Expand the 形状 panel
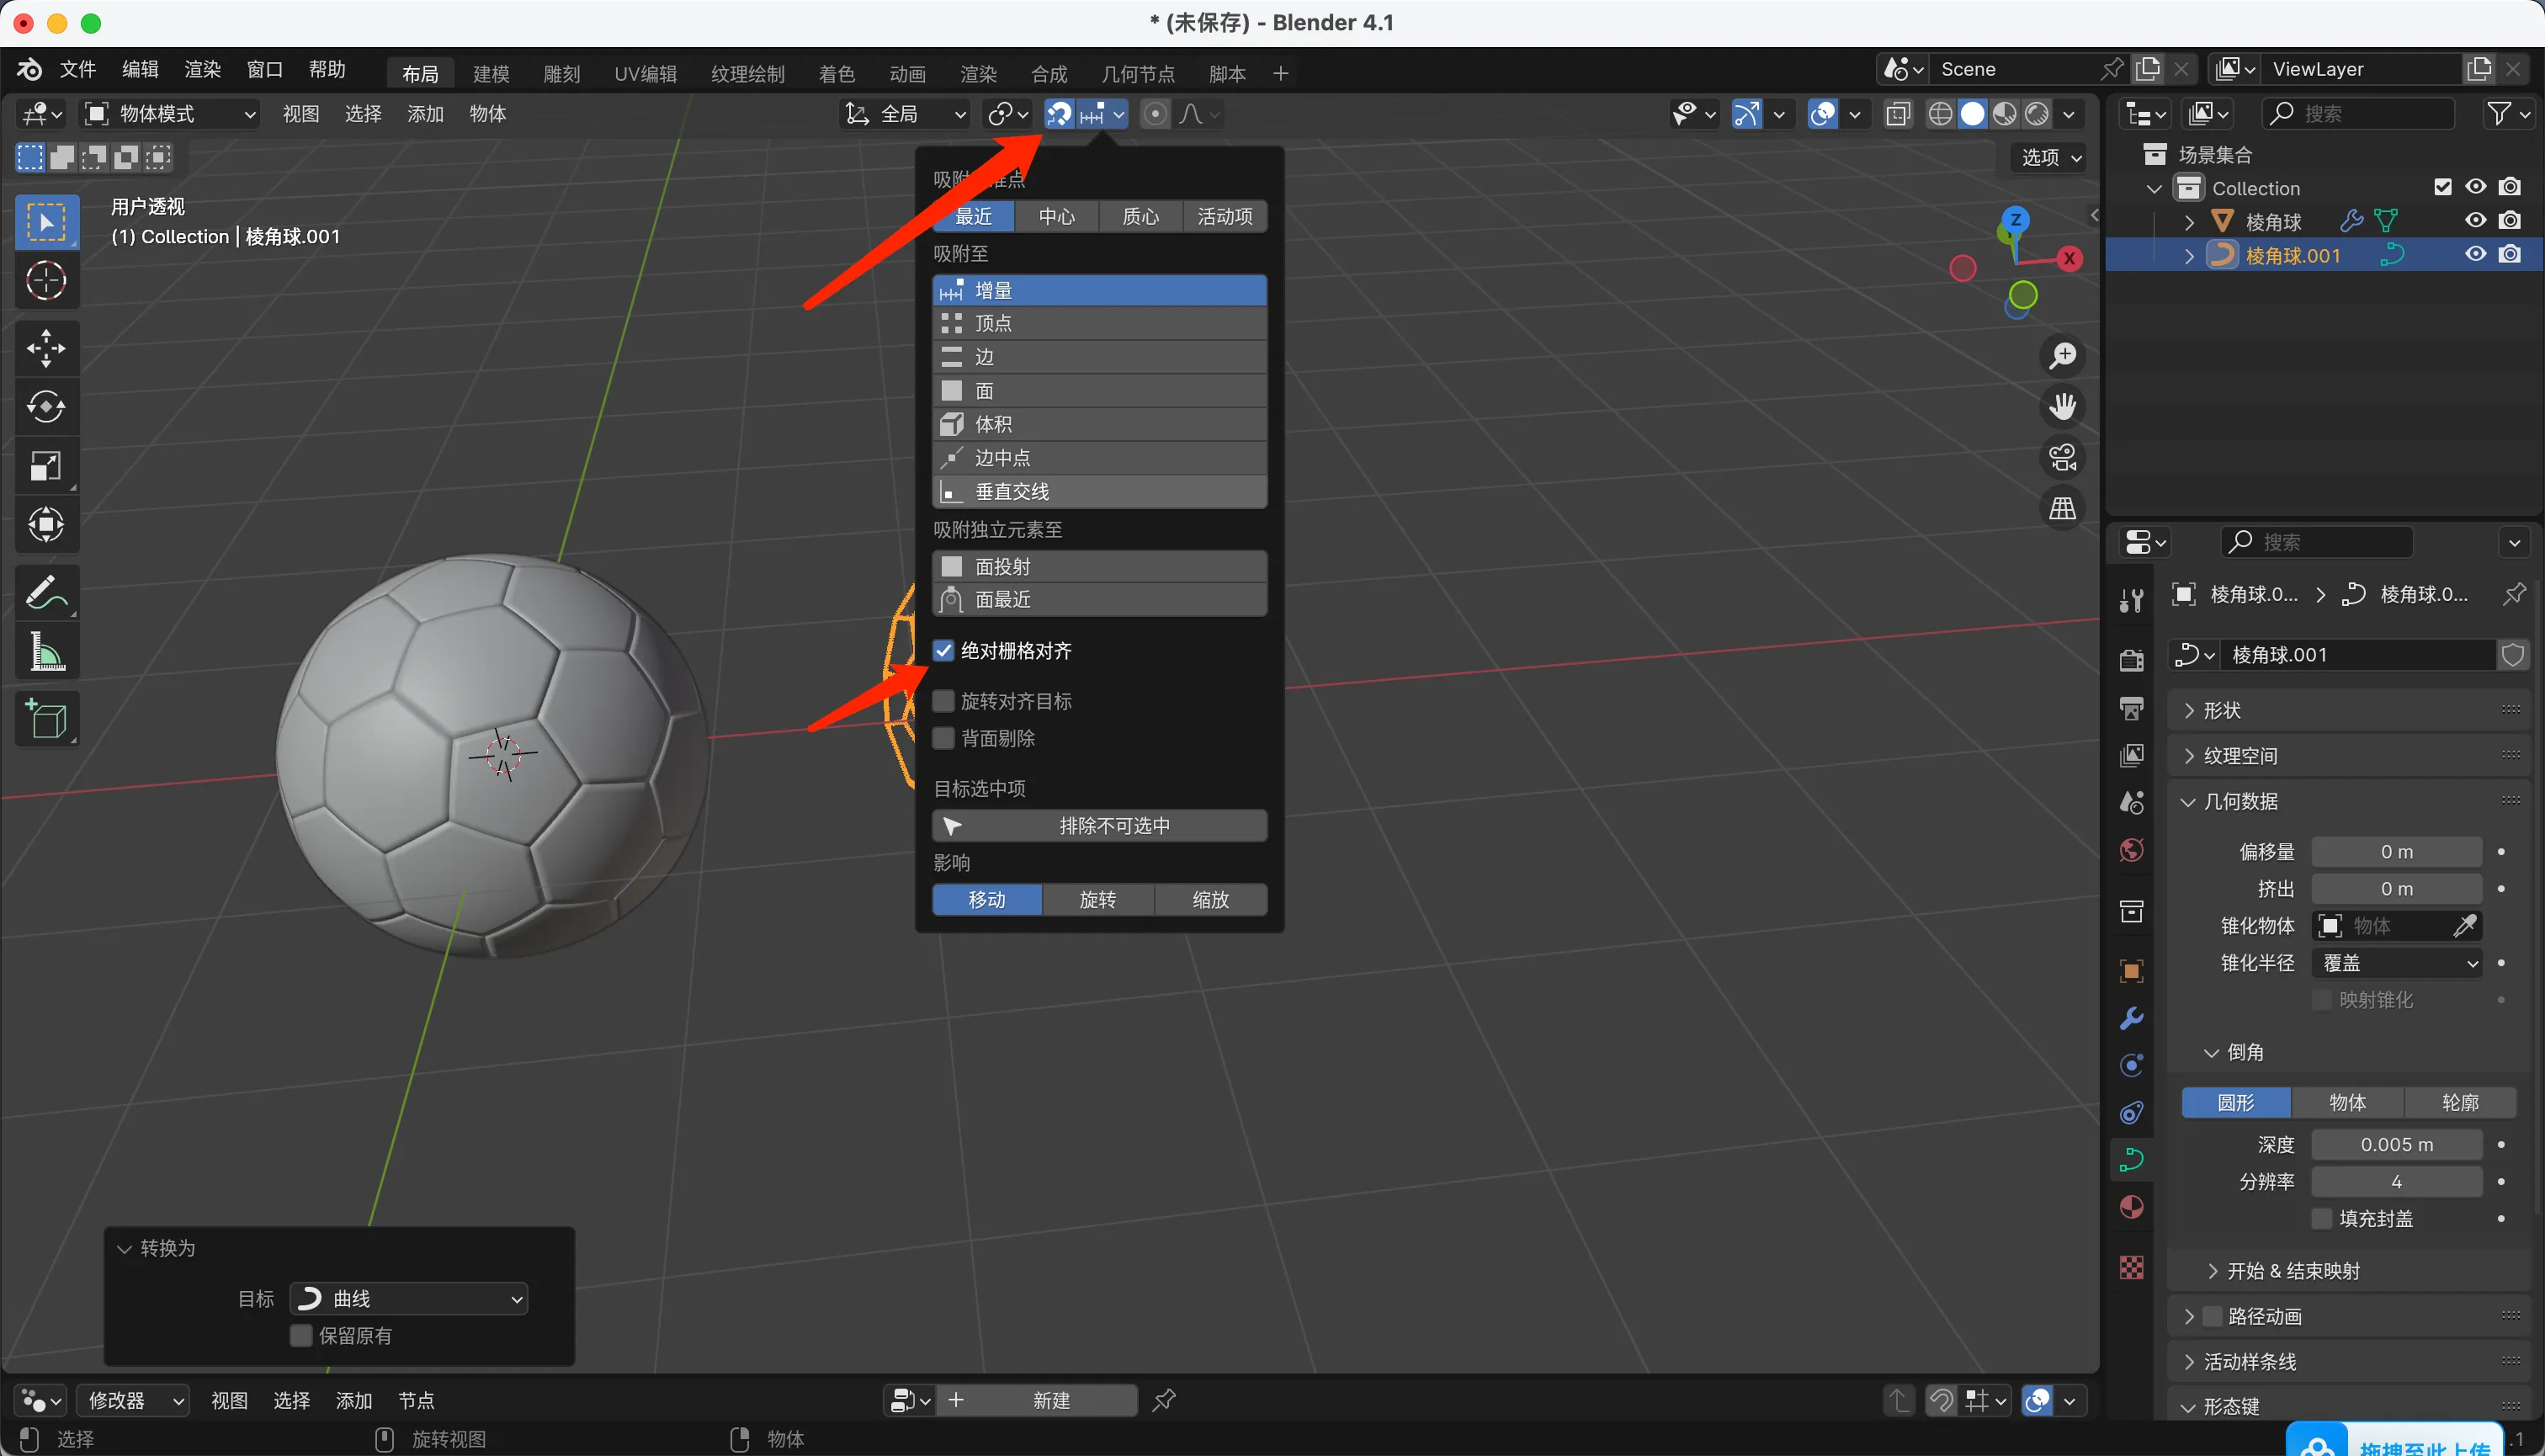 point(2222,710)
